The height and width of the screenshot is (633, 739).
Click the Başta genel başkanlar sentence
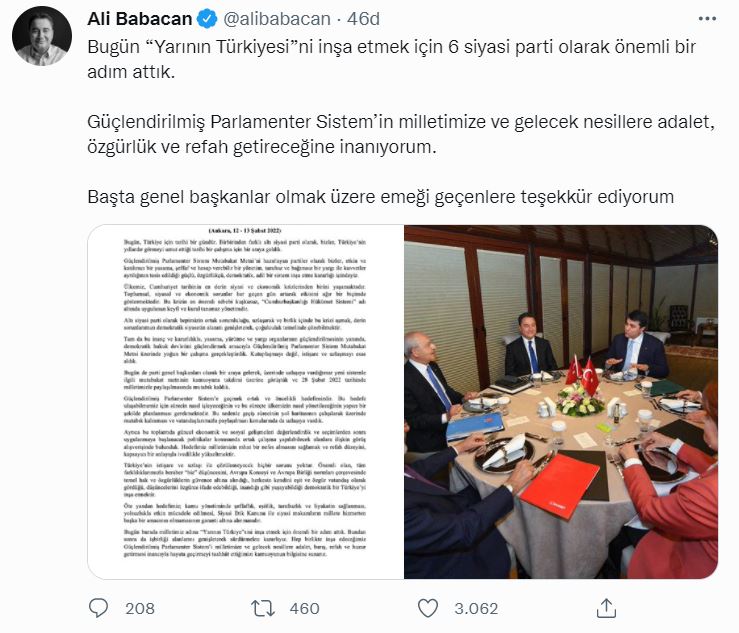(x=380, y=197)
